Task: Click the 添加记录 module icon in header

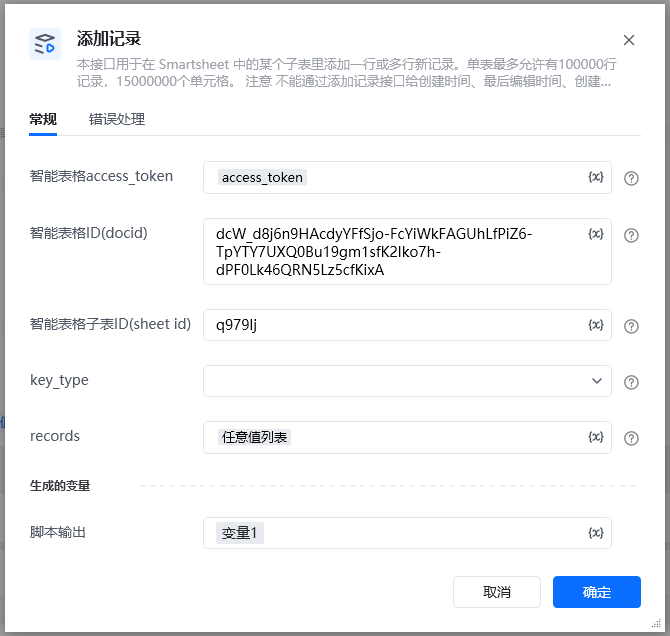Action: [x=45, y=44]
